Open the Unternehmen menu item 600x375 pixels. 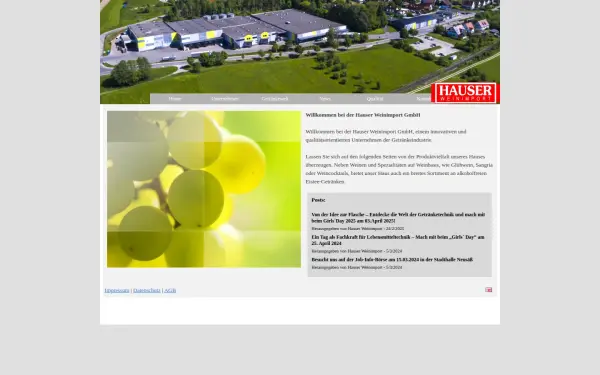pos(225,99)
